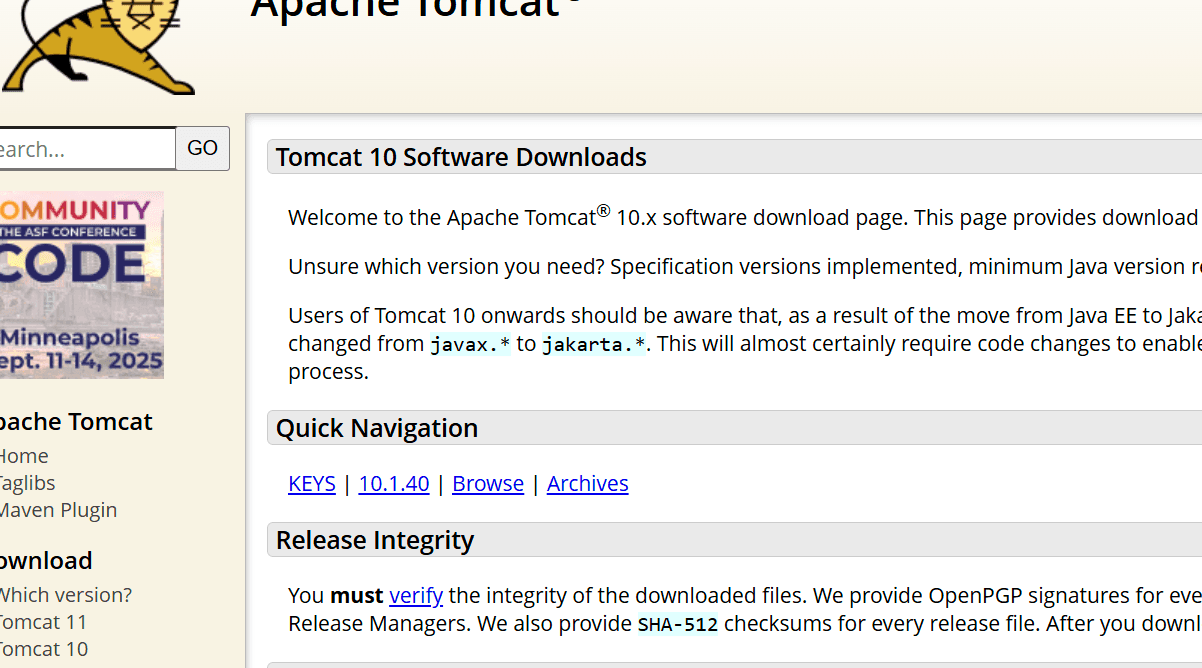Follow the verify integrity link

click(x=416, y=595)
